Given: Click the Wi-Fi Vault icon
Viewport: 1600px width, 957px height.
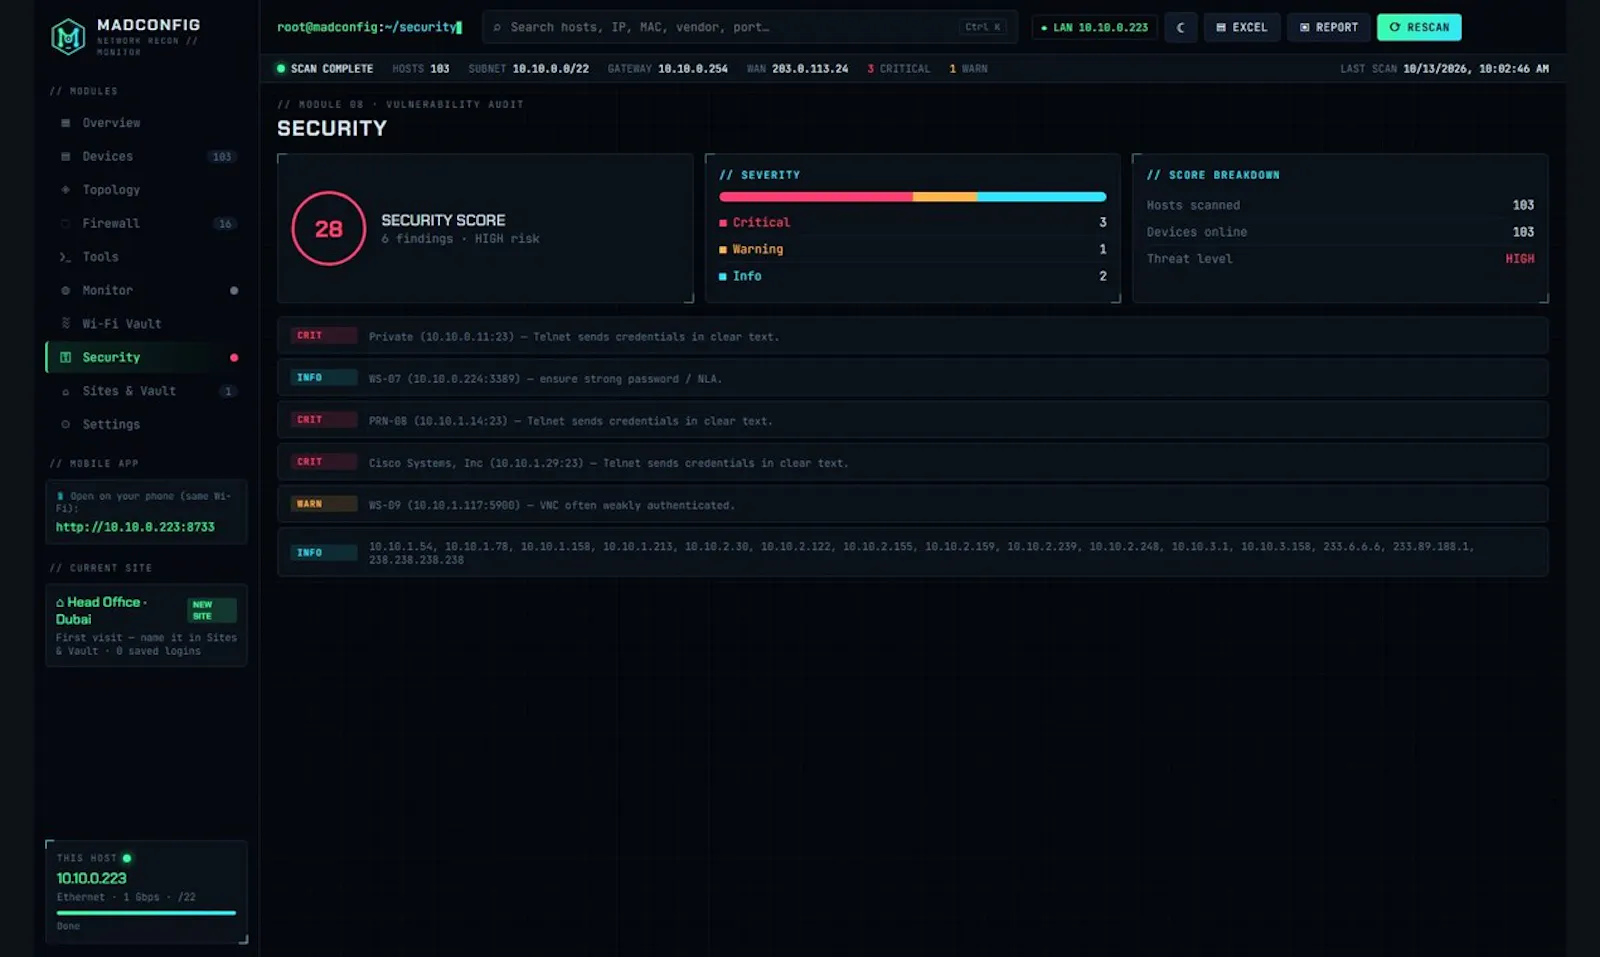Looking at the screenshot, I should [x=65, y=324].
